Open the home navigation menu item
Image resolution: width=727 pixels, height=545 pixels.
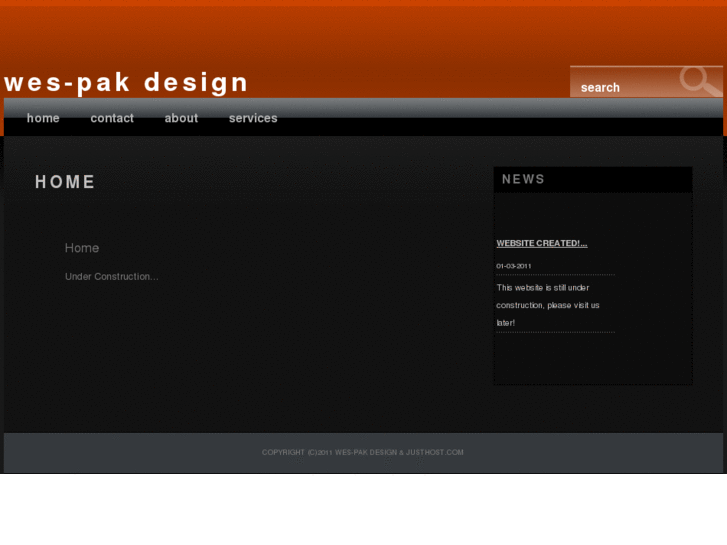click(x=43, y=118)
